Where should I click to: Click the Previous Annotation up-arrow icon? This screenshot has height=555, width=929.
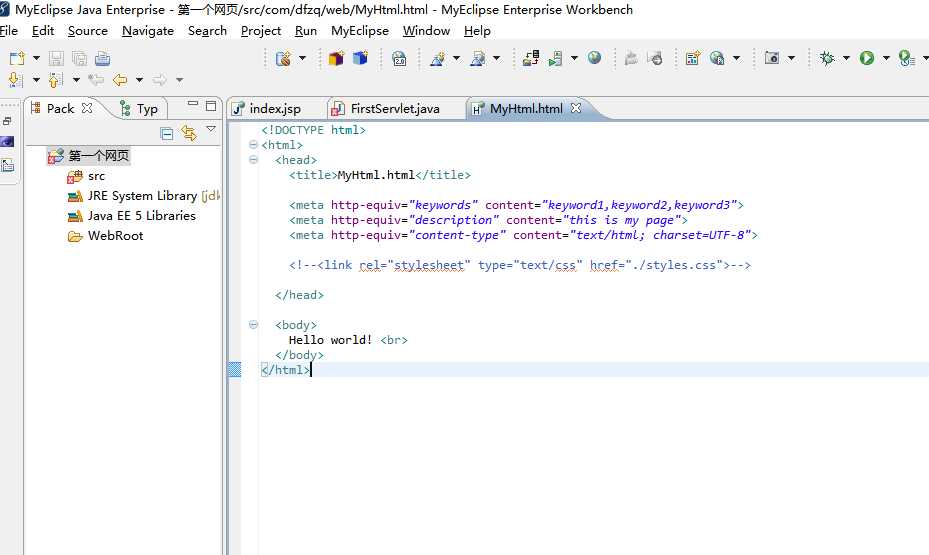(56, 79)
